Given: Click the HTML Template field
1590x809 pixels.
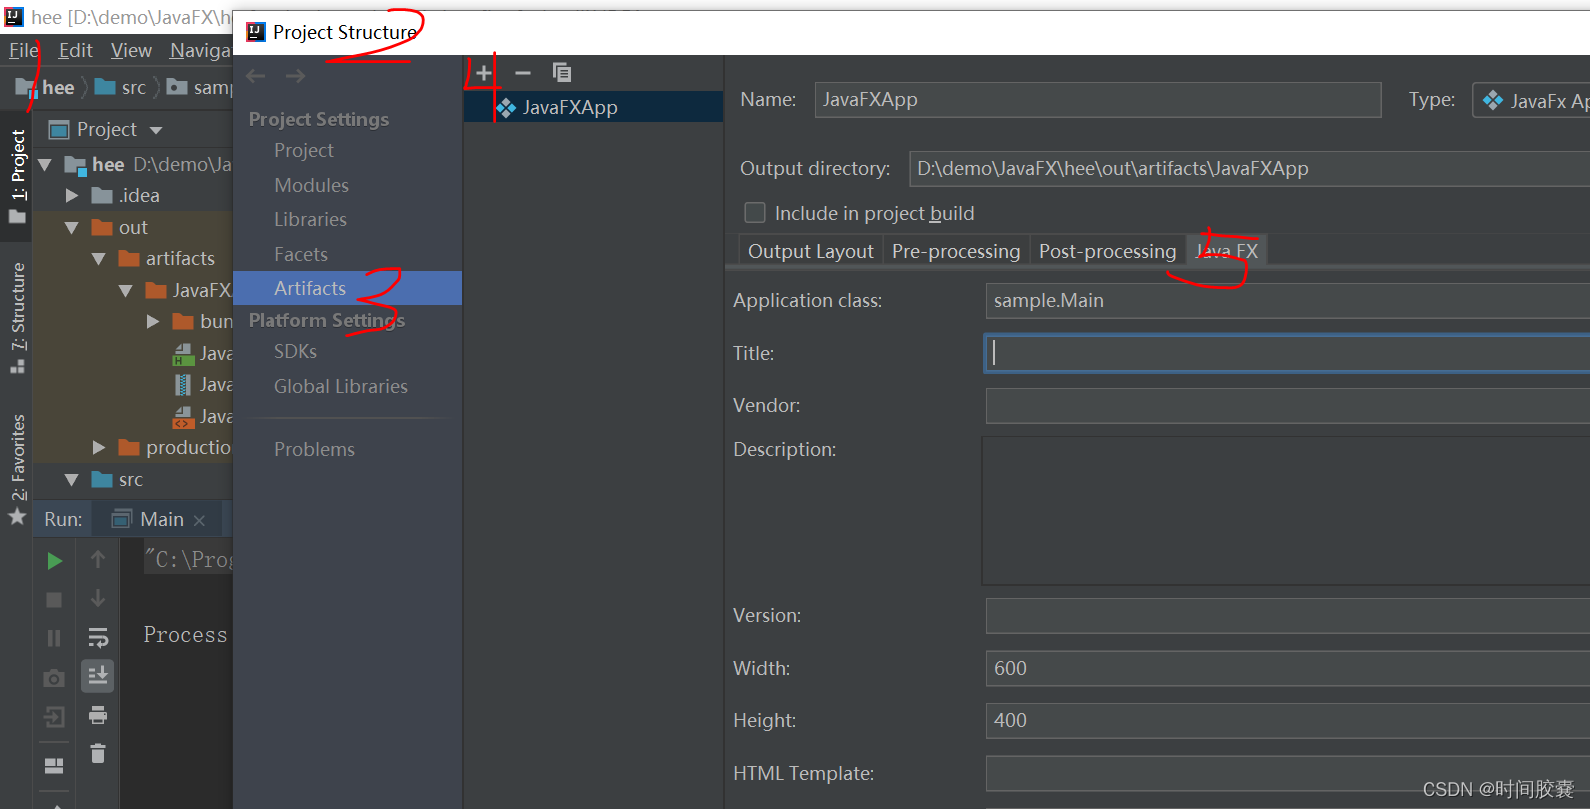Looking at the screenshot, I should click(1287, 773).
